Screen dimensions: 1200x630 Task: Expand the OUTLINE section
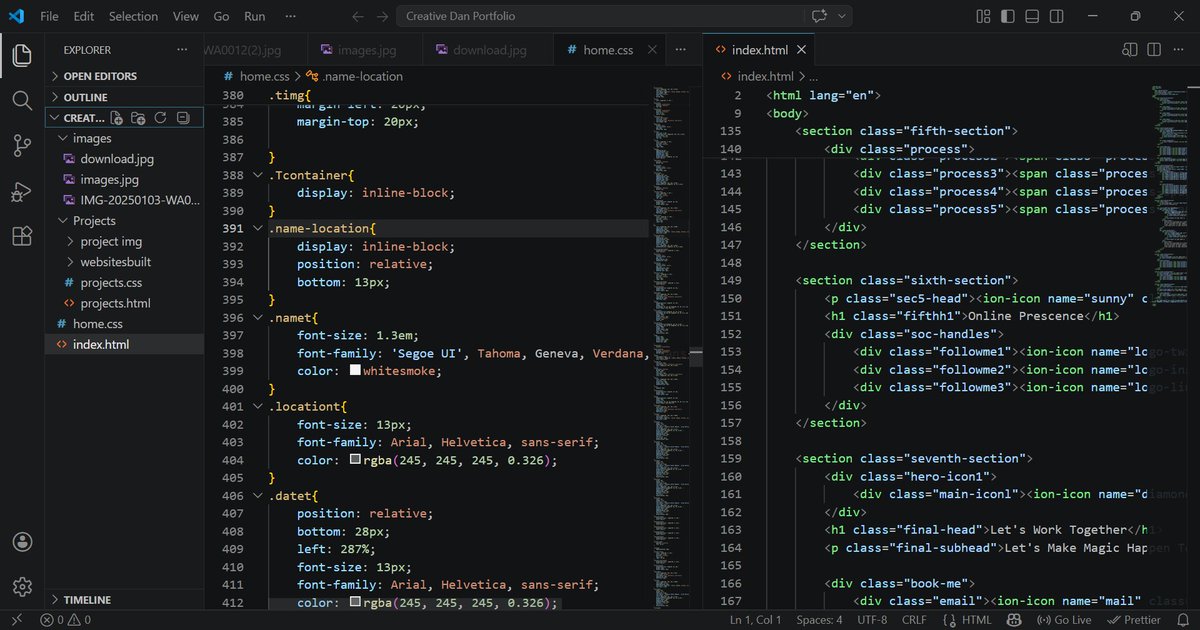coord(124,97)
